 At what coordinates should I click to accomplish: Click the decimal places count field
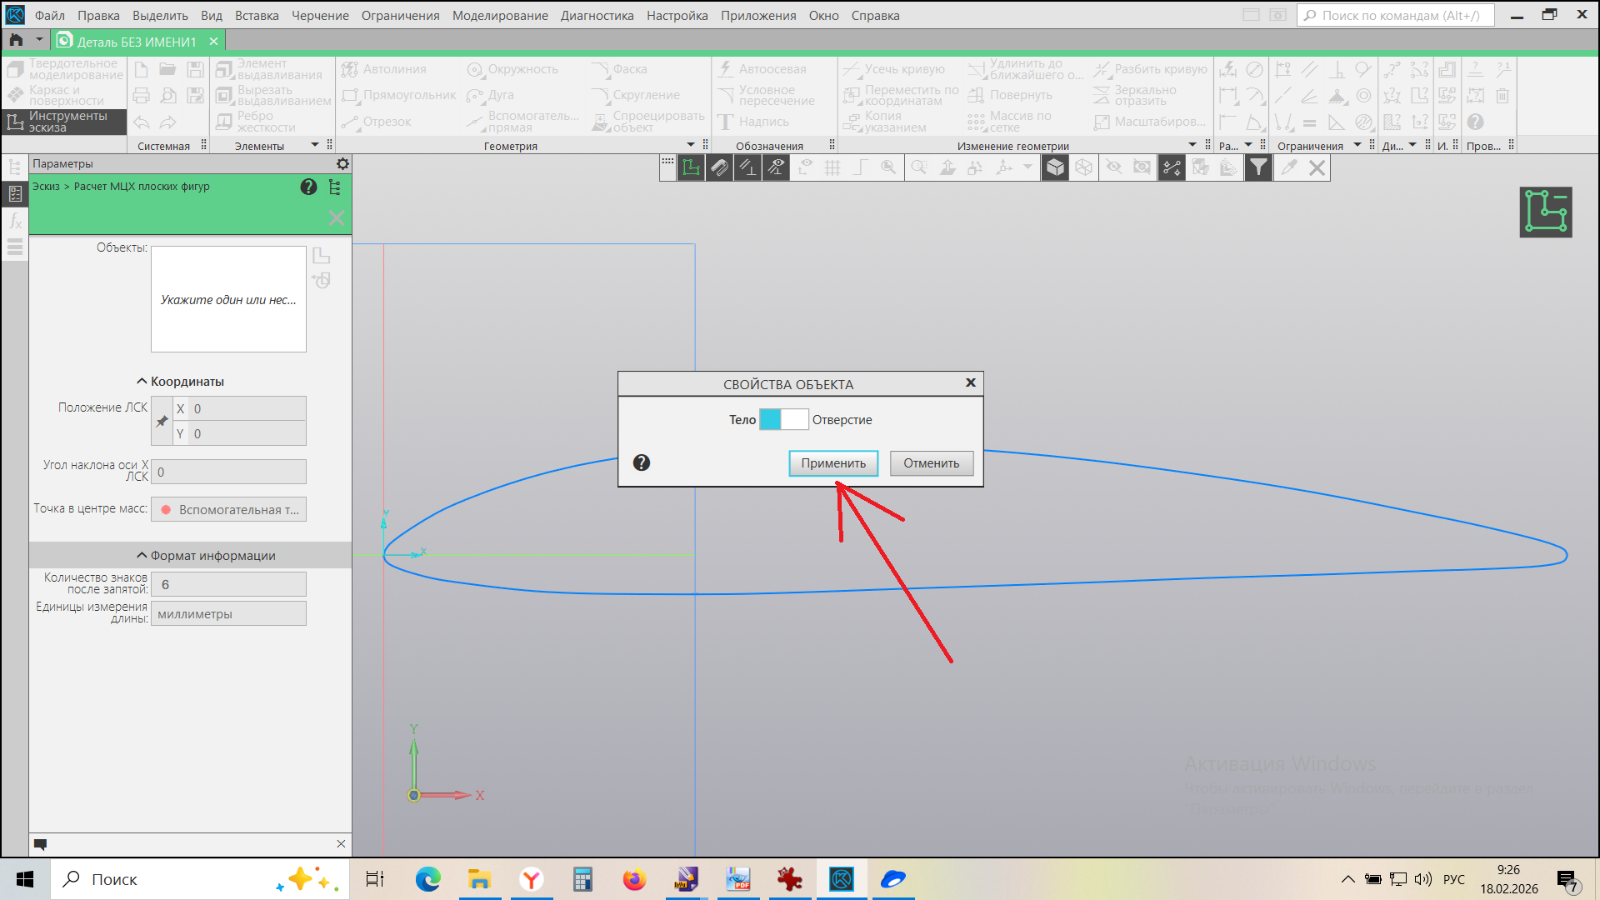pyautogui.click(x=229, y=585)
